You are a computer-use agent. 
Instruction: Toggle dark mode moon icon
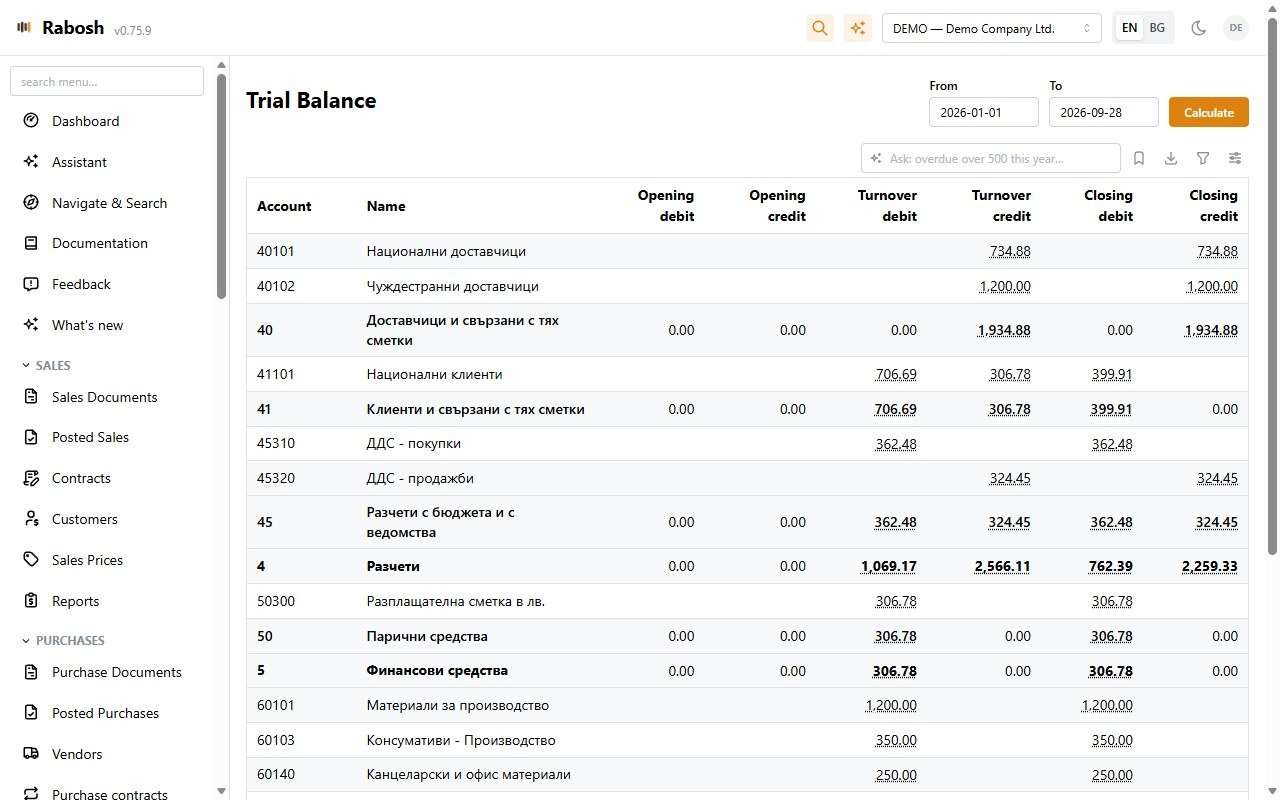[1198, 28]
